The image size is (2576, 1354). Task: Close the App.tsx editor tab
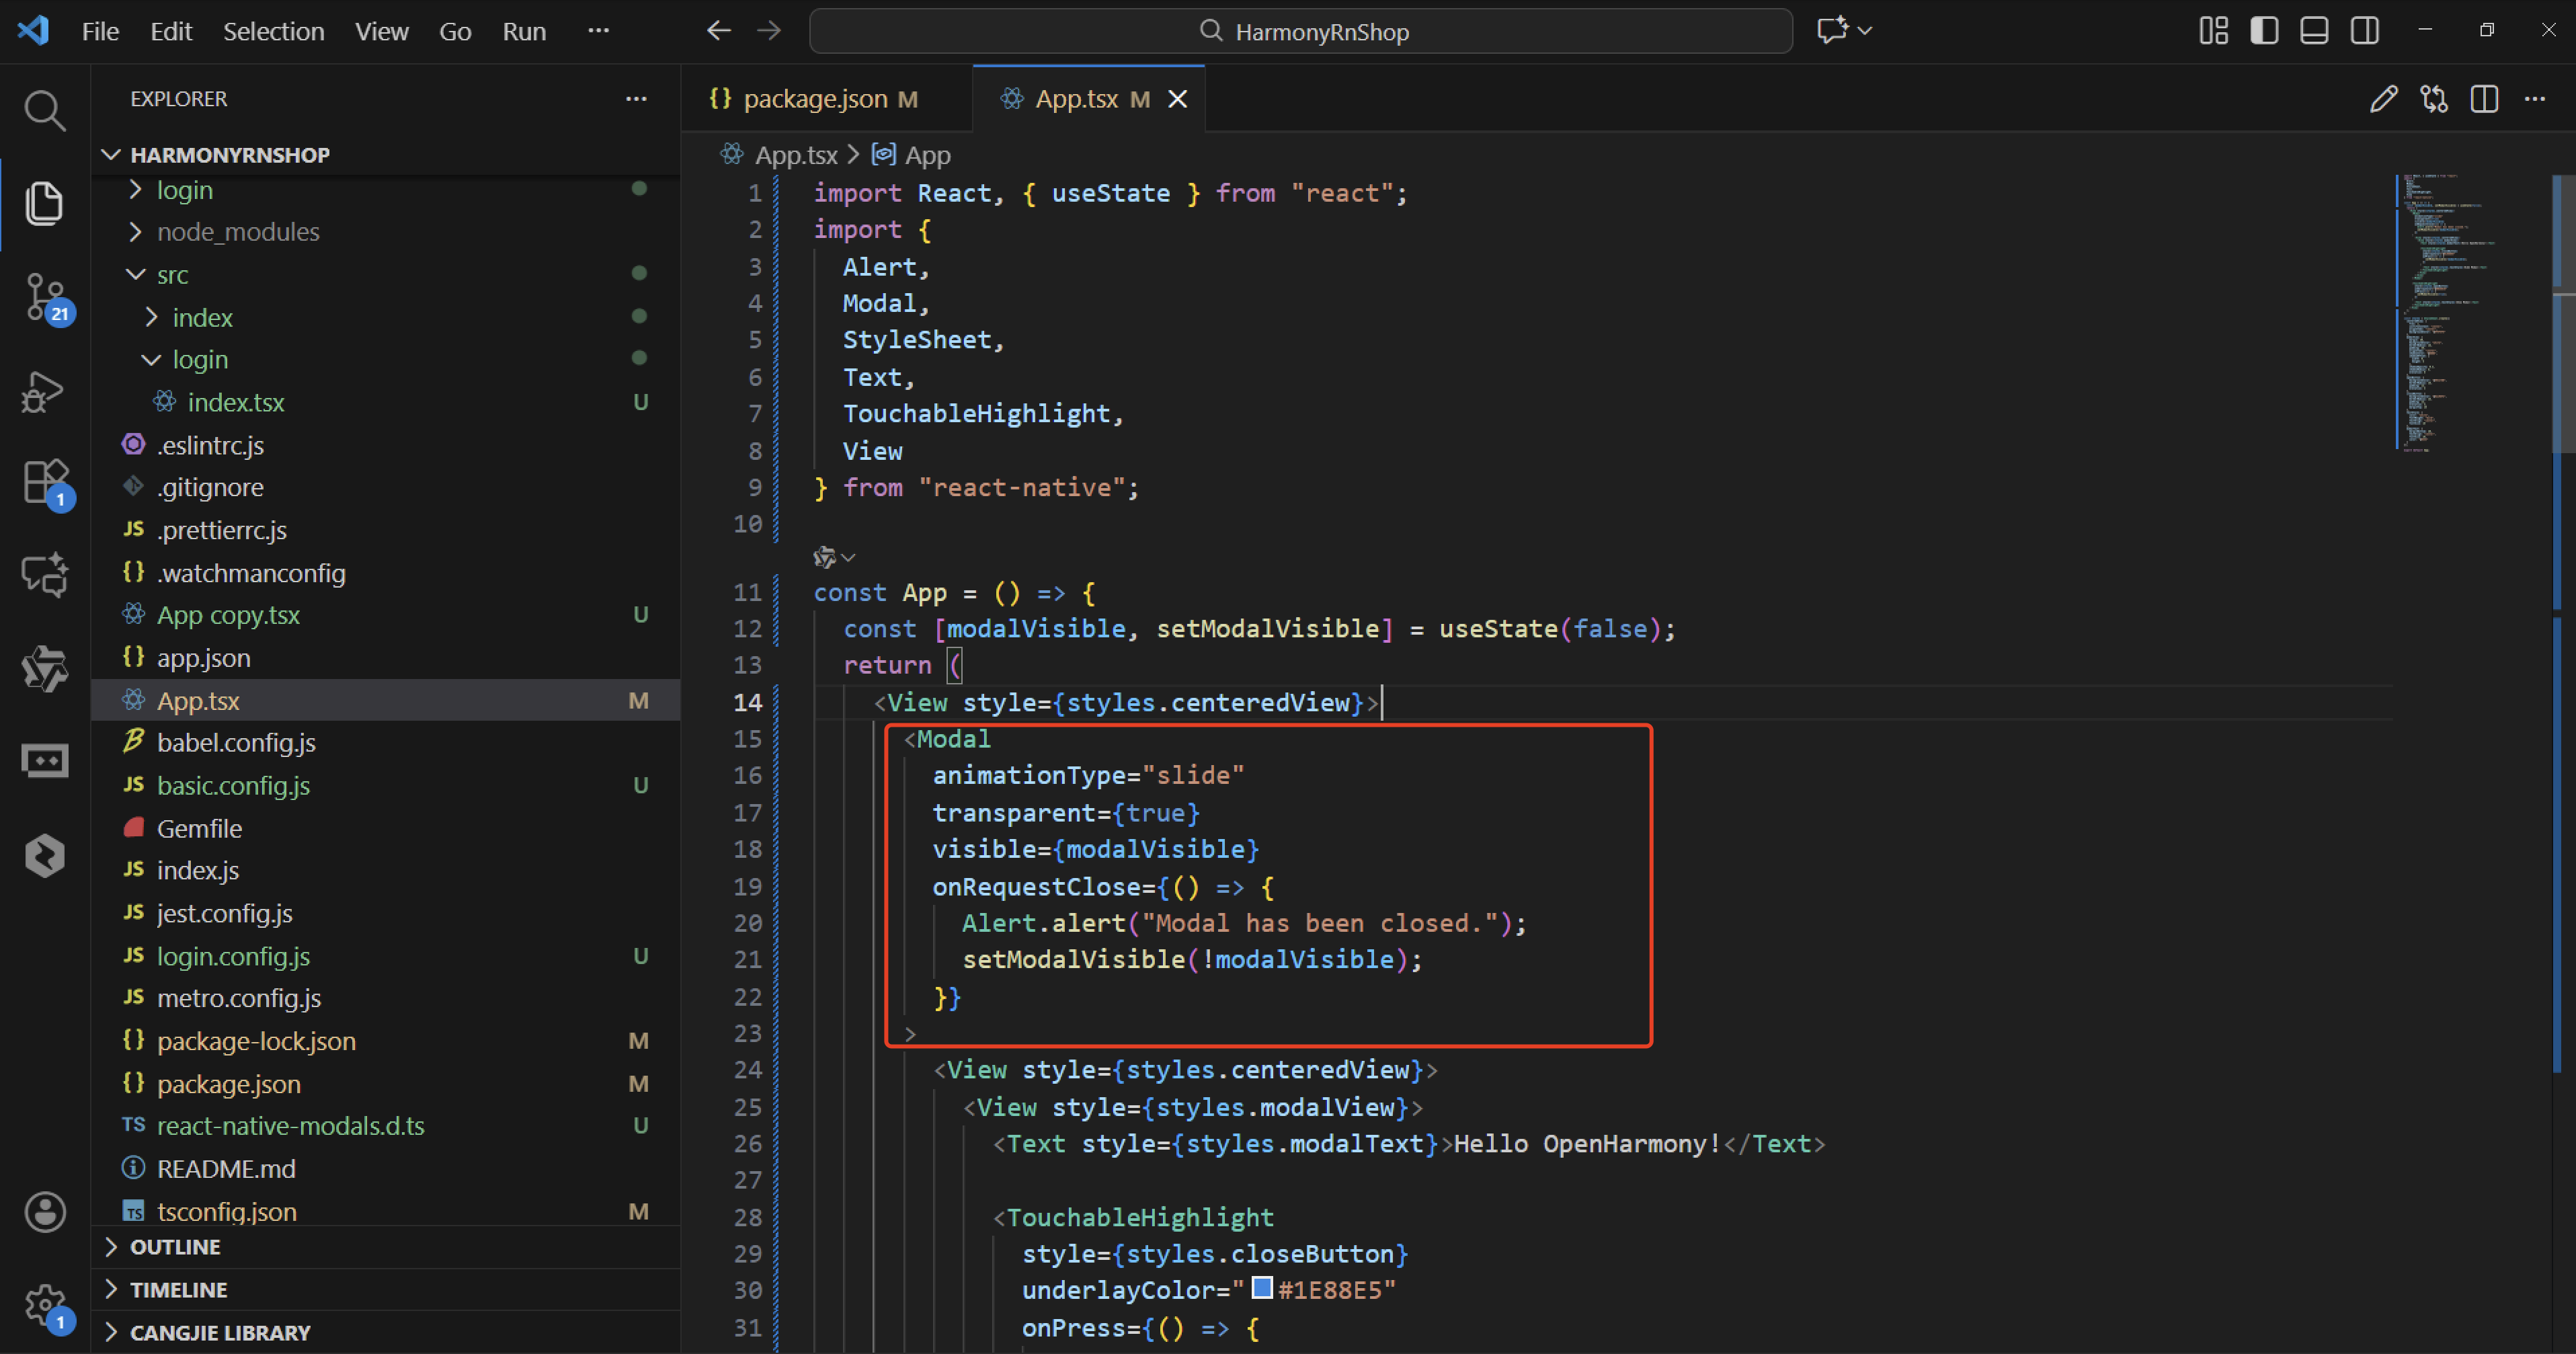(x=1178, y=99)
